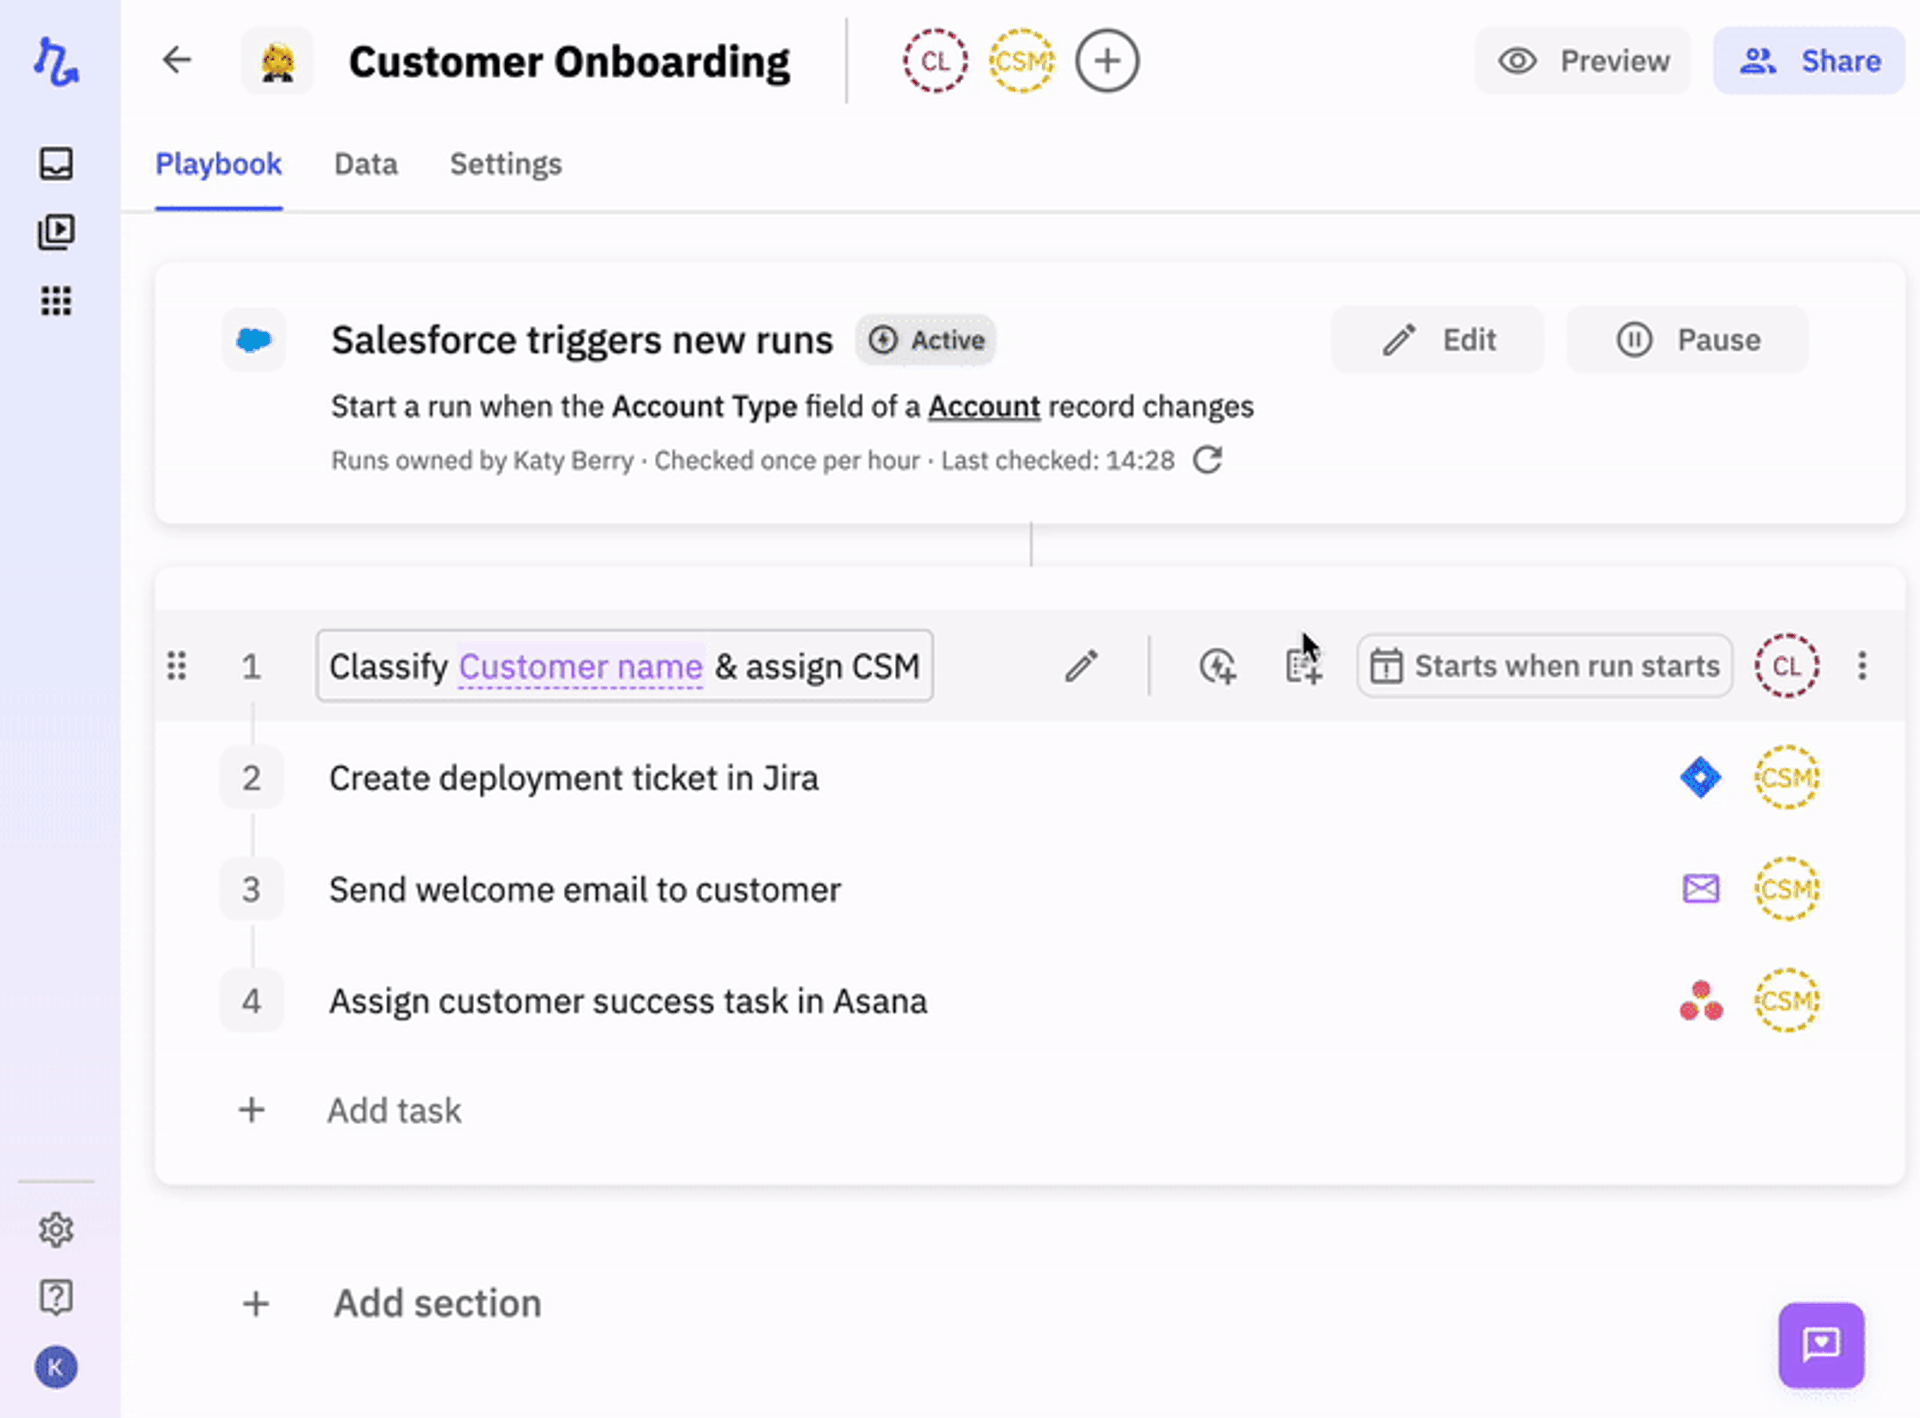The image size is (1920, 1418).
Task: Click the Share button
Action: pyautogui.click(x=1808, y=61)
